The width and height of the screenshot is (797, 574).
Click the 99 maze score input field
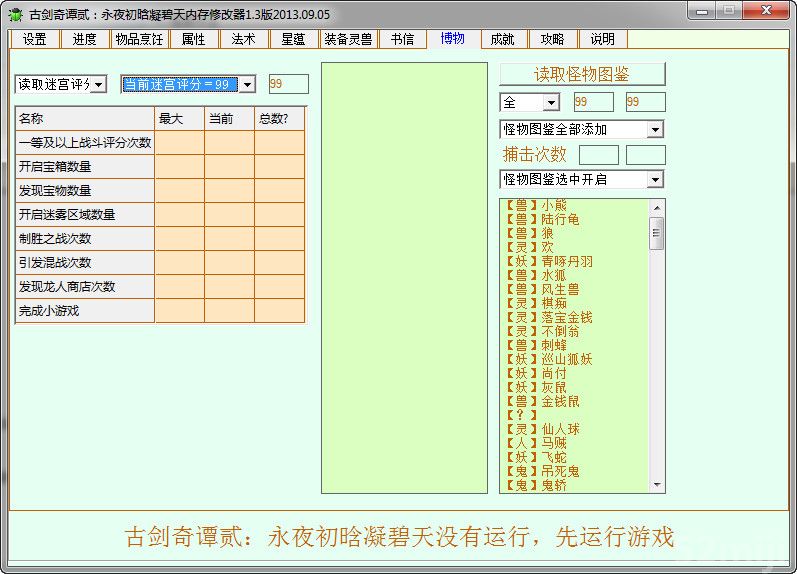tap(289, 84)
